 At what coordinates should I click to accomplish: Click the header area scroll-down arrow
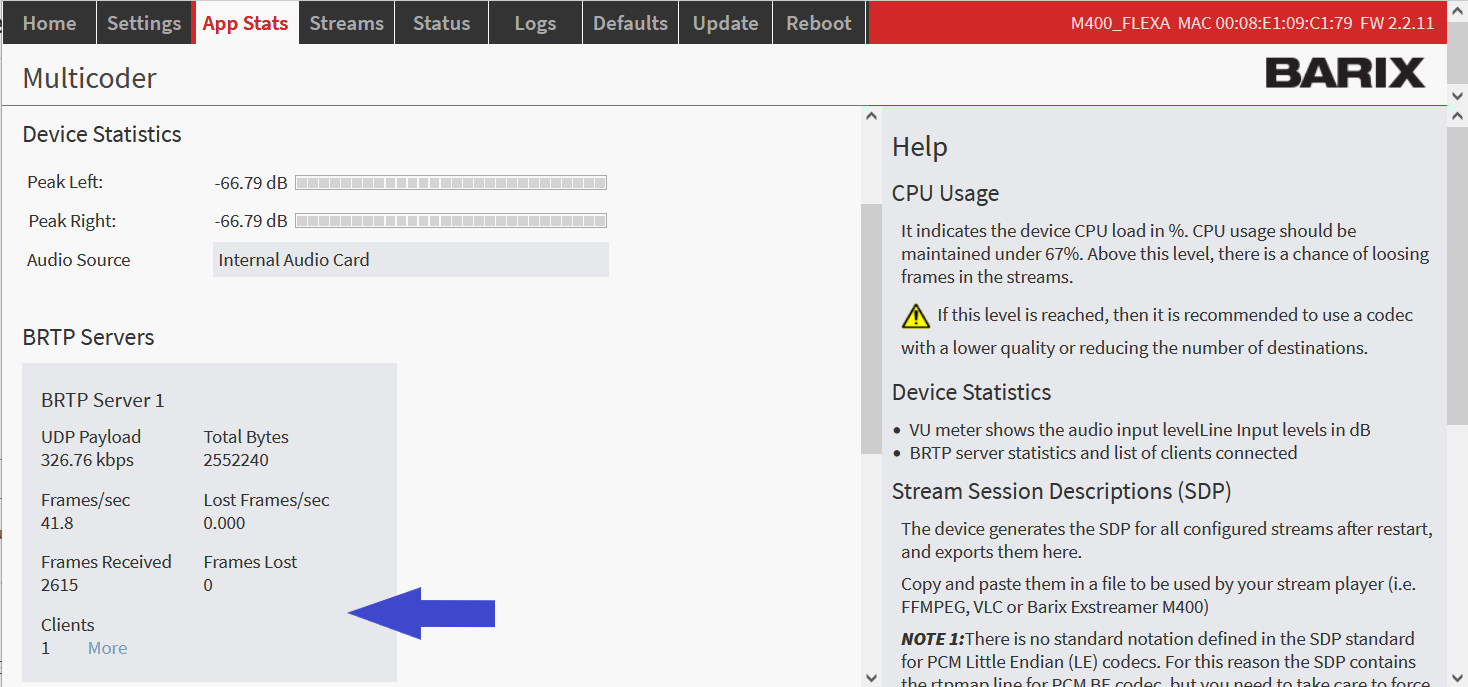click(1457, 94)
